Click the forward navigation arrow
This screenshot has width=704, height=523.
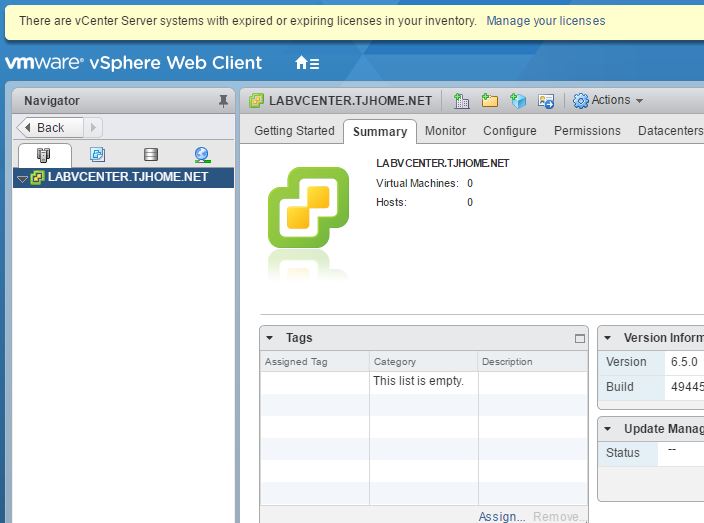(93, 127)
